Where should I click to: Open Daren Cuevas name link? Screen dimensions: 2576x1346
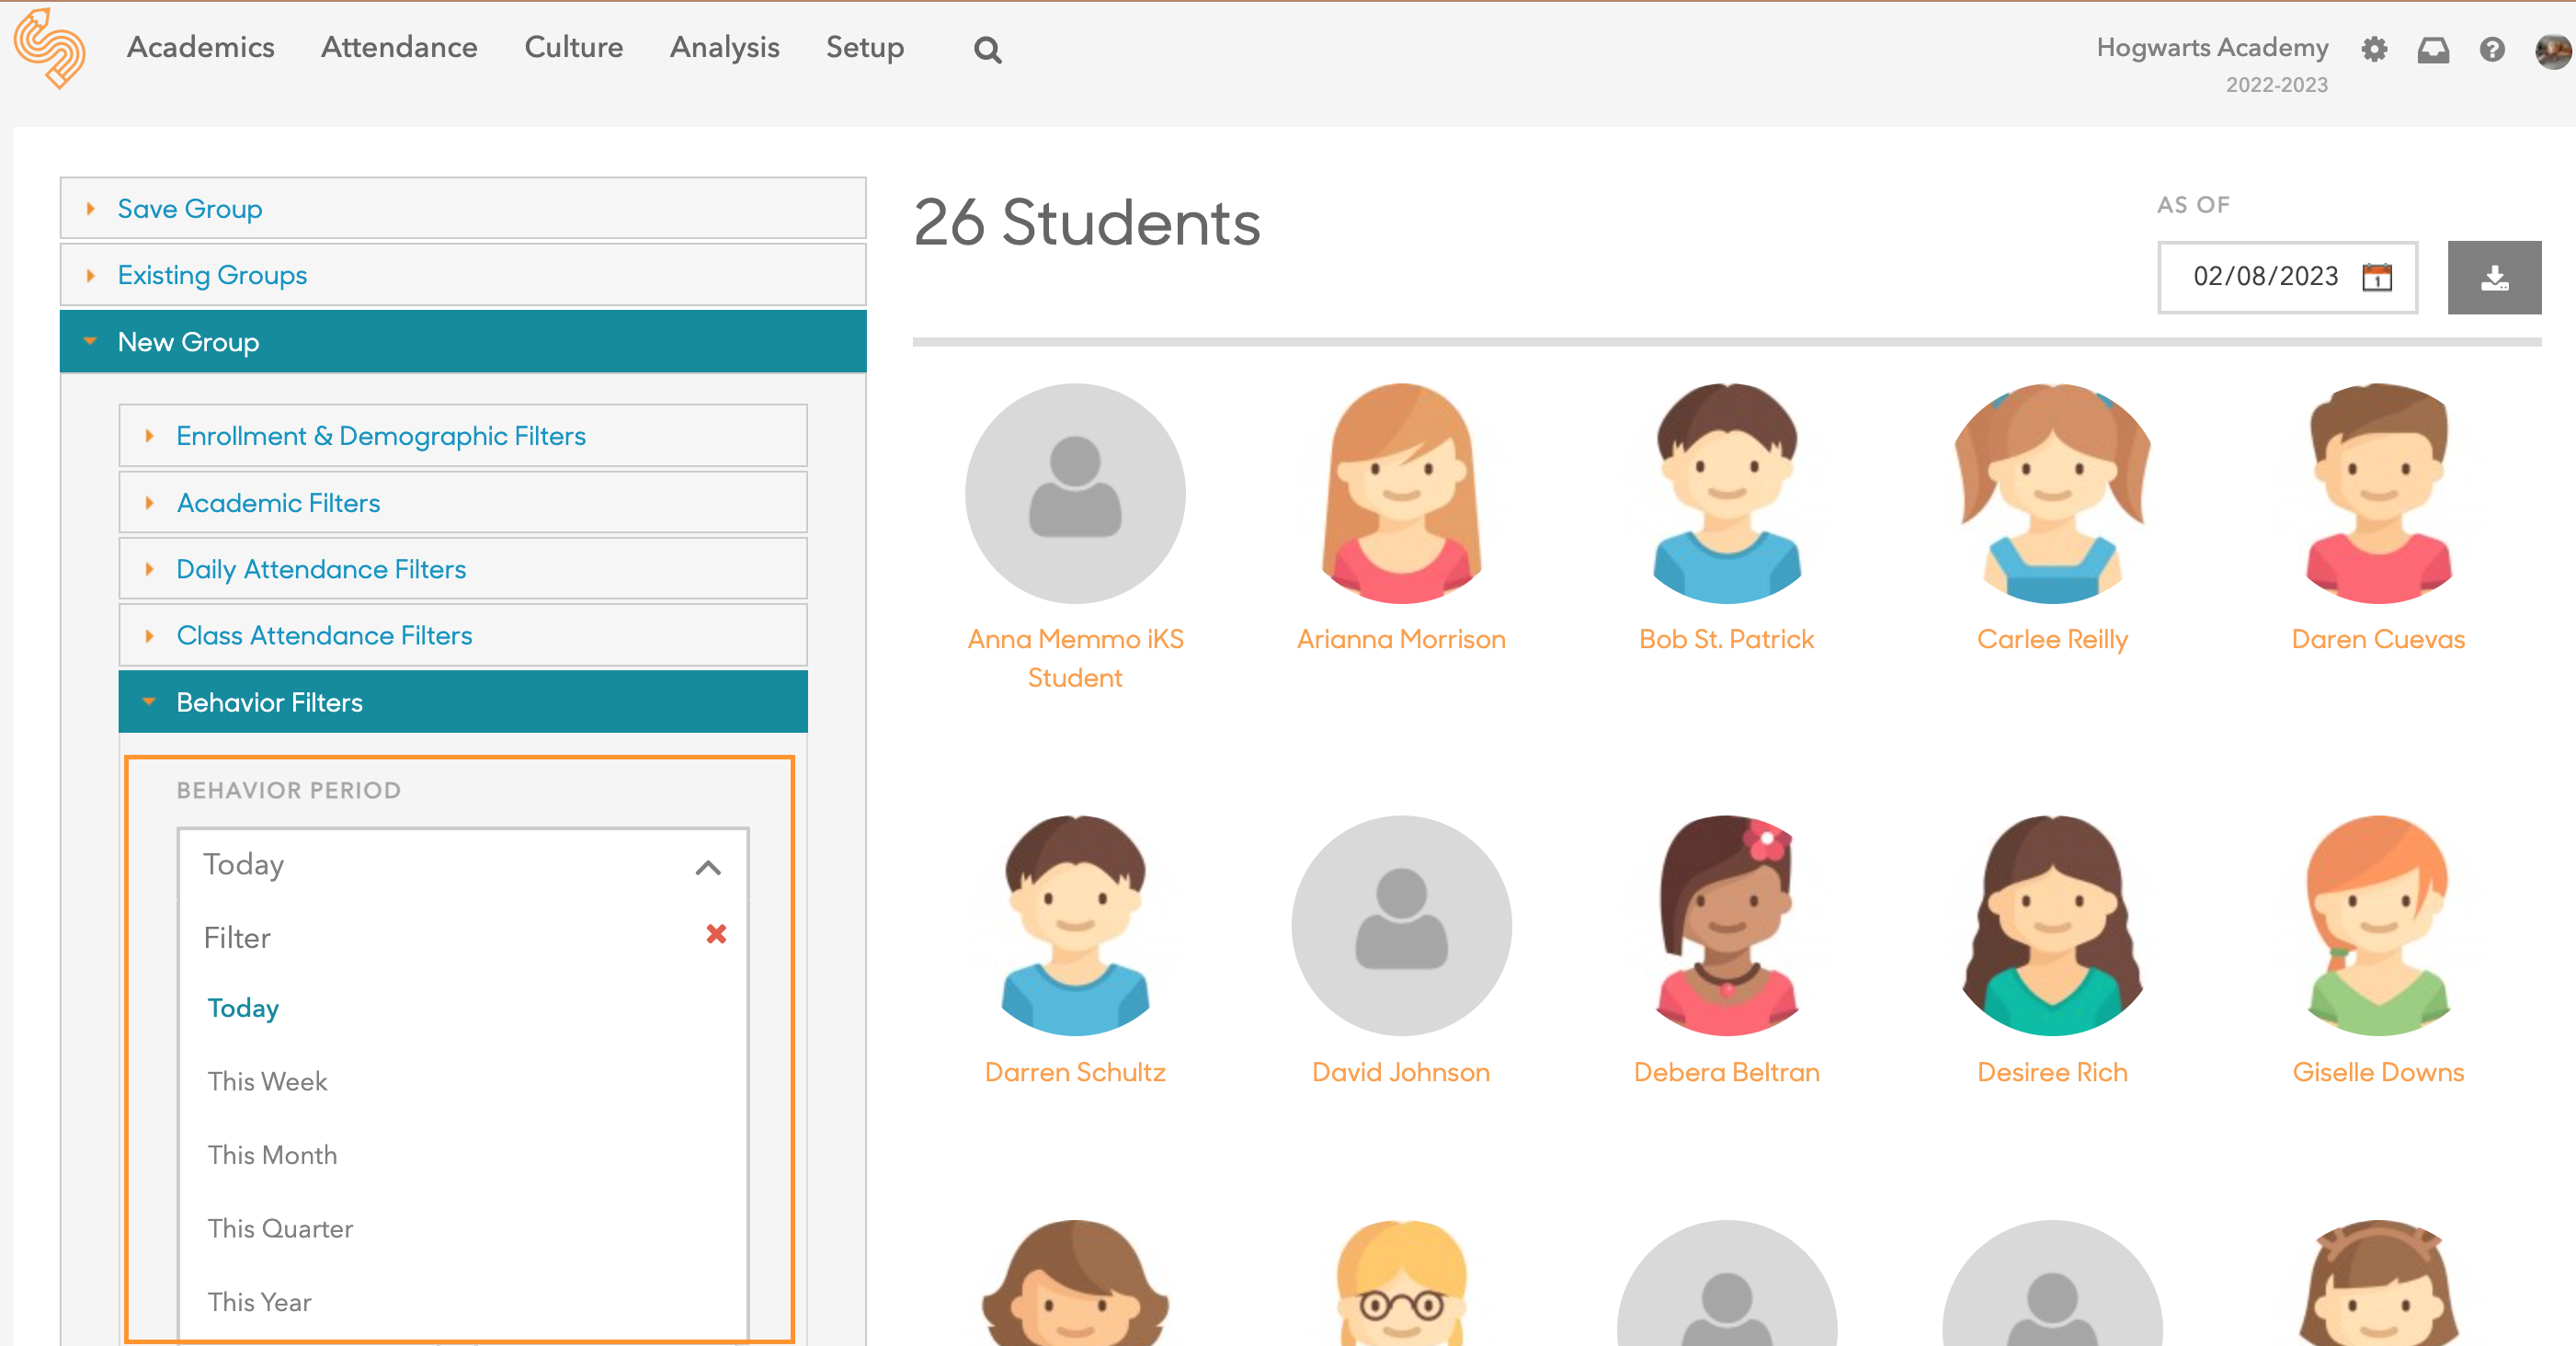pyautogui.click(x=2378, y=639)
